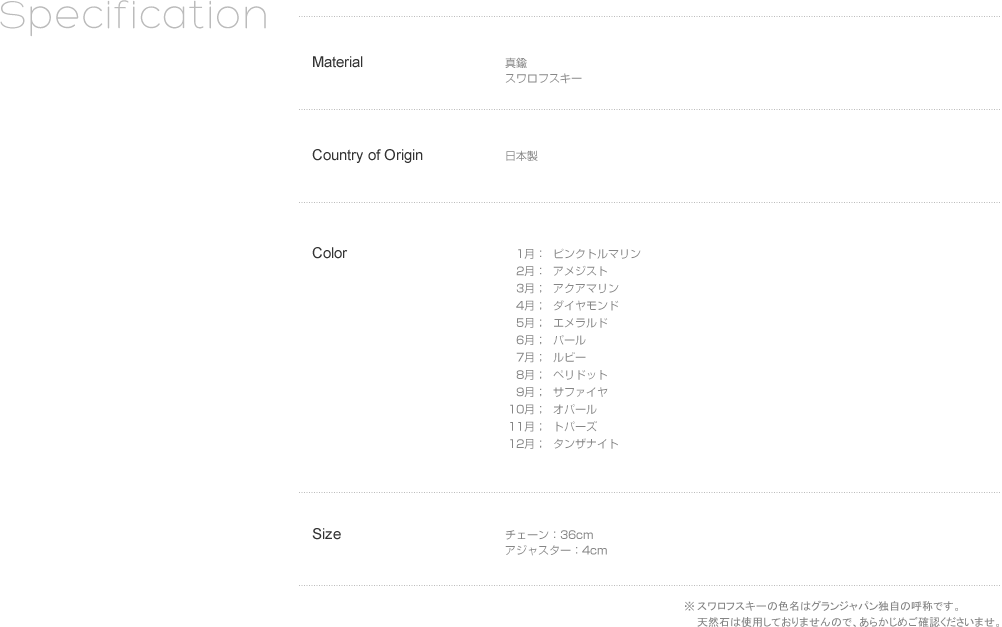Click the Size label
Screen dimensions: 1002x627
coord(326,534)
